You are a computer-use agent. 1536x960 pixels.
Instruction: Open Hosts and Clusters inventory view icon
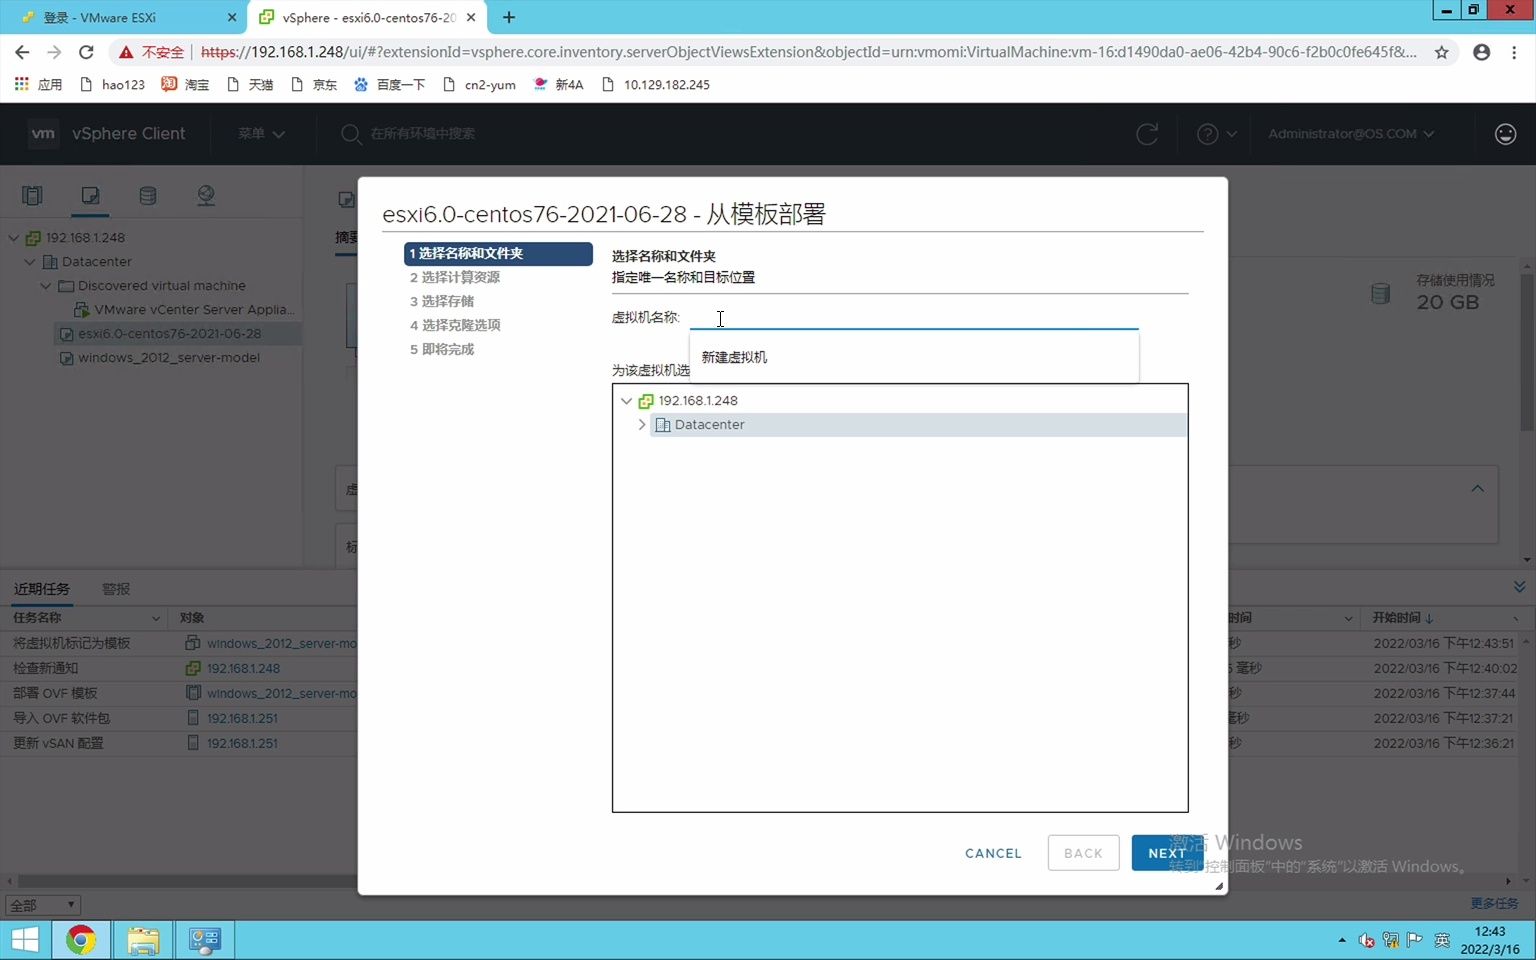32,195
